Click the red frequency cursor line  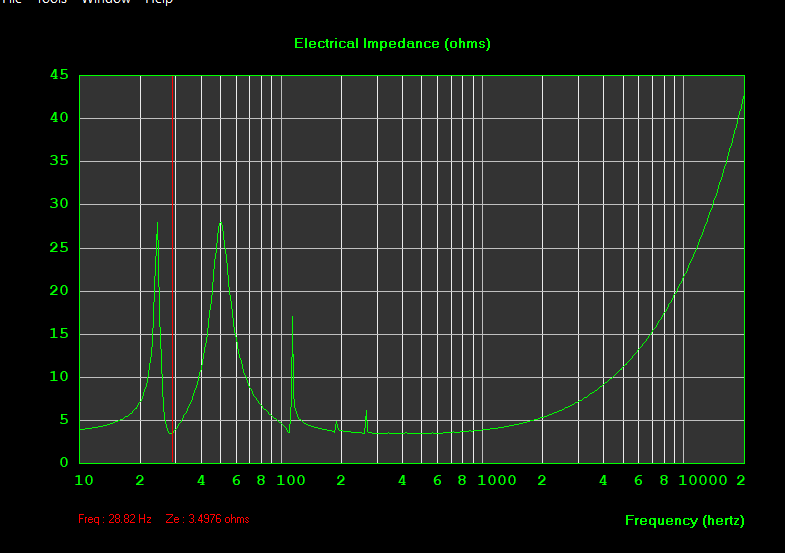(x=173, y=269)
